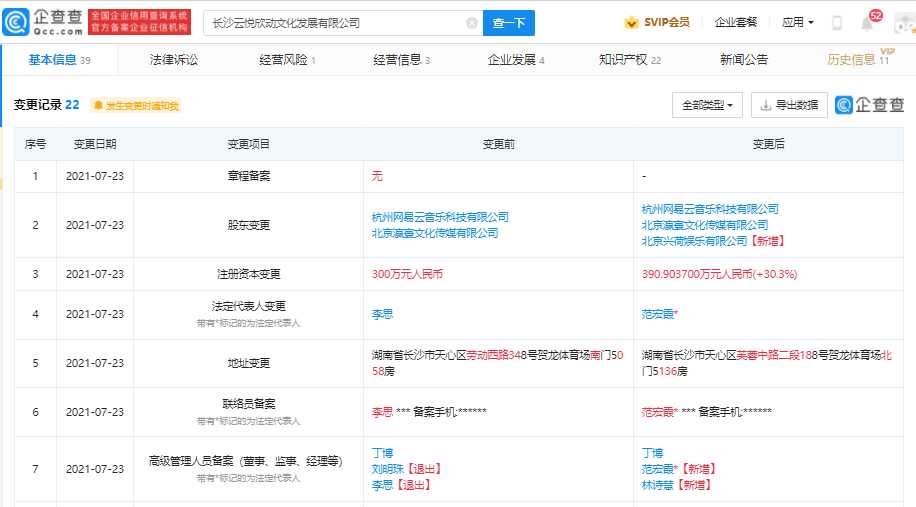
Task: Open newly added 北京兴荷娱乐有限公司 link
Action: tap(694, 241)
